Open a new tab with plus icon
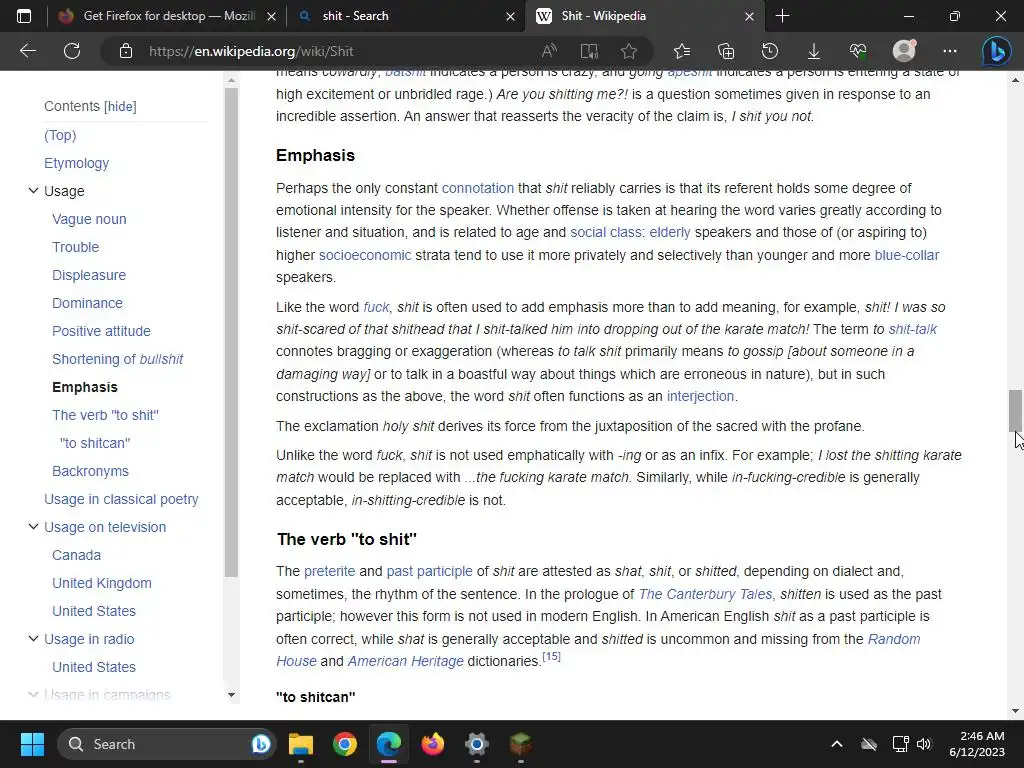The image size is (1024, 768). pos(782,16)
